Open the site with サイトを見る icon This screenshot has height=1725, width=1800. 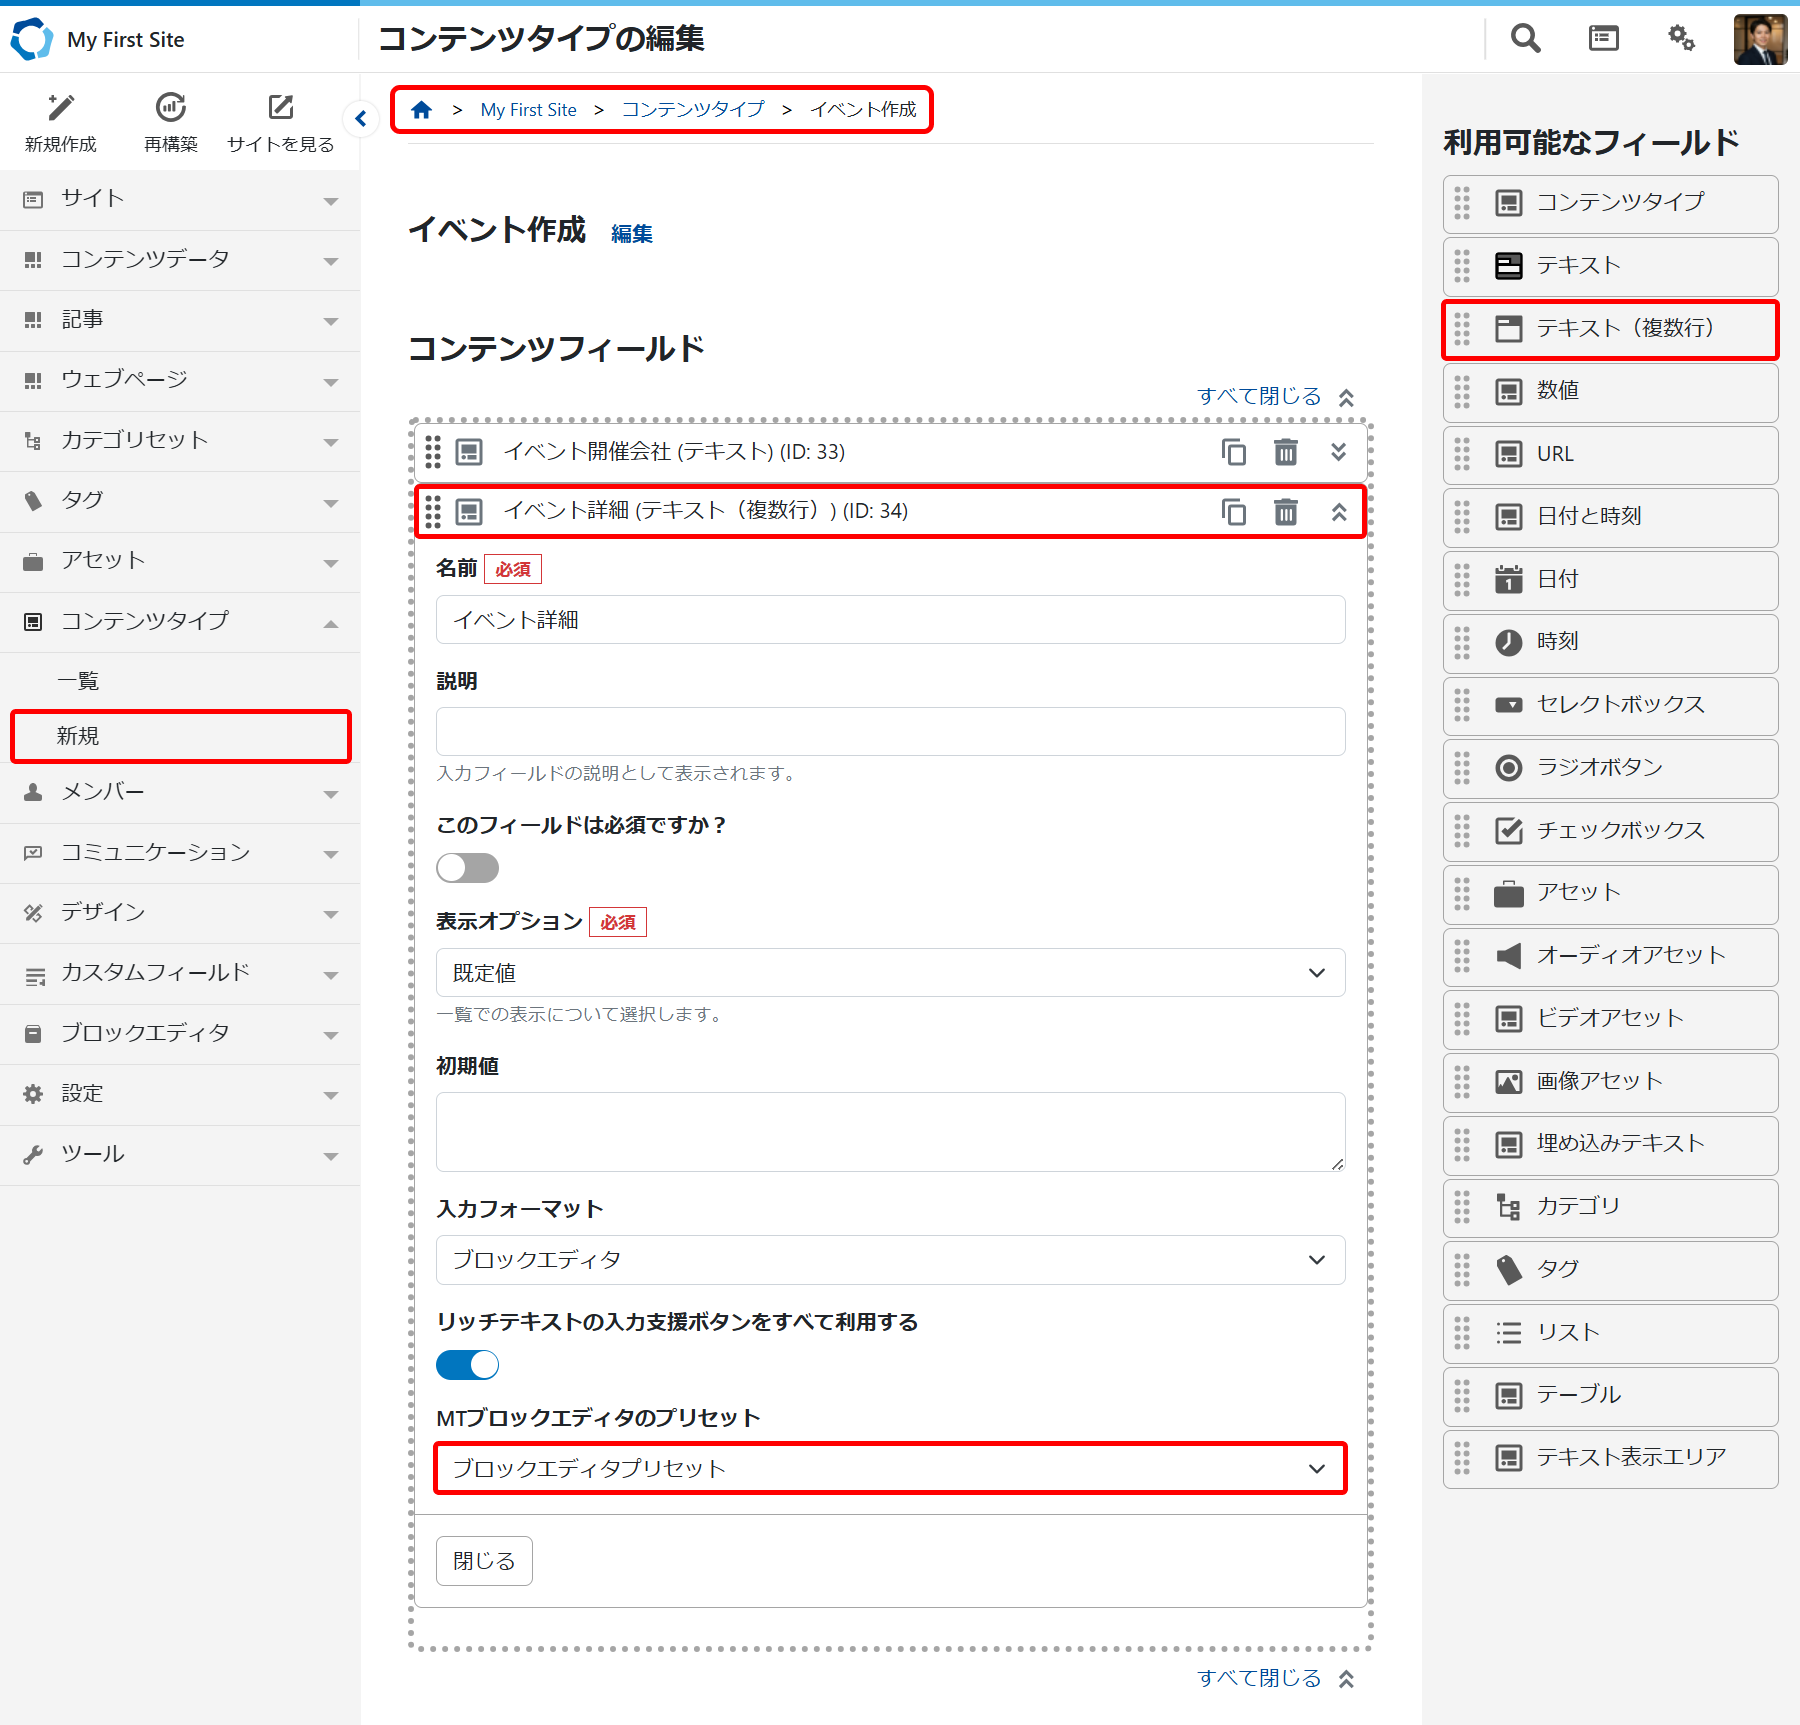281,108
